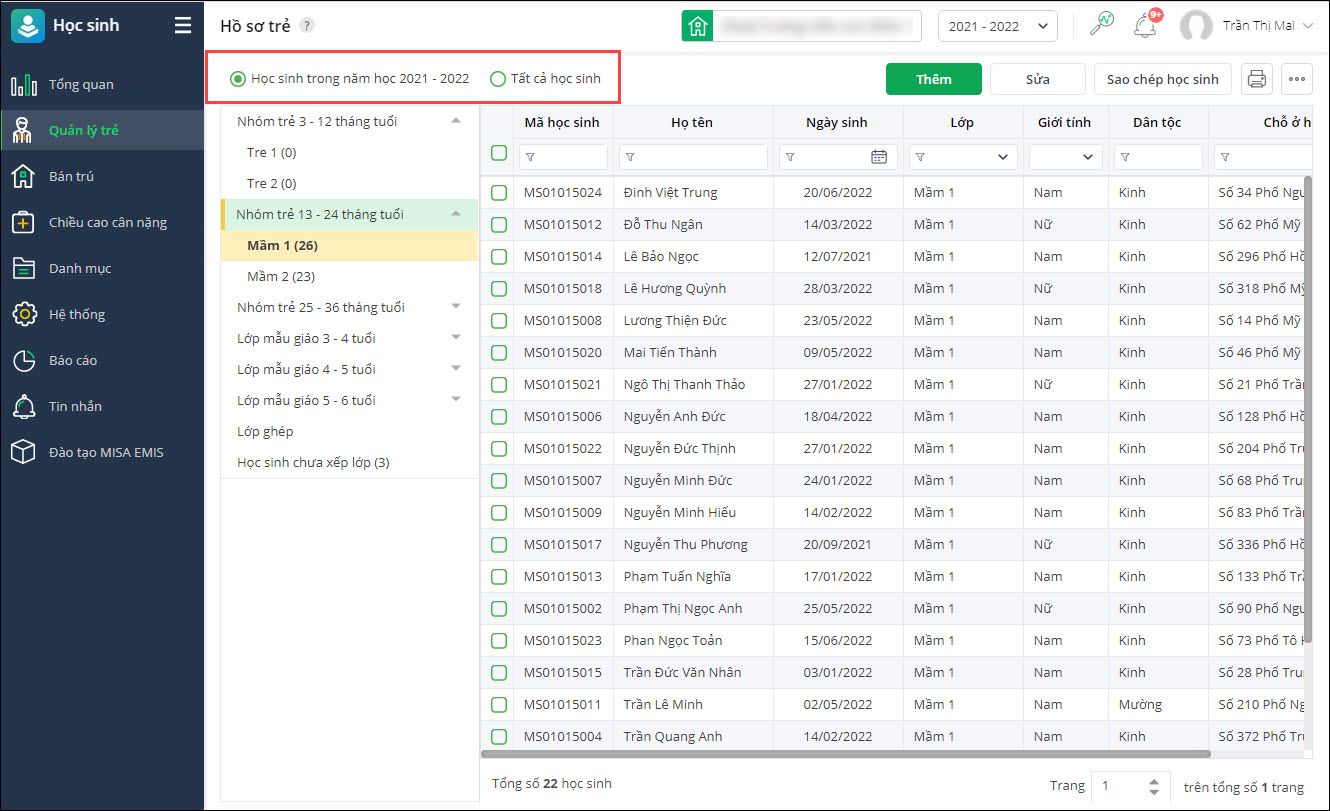Go to Báo cáo in the sidebar
The image size is (1330, 811).
pyautogui.click(x=73, y=360)
